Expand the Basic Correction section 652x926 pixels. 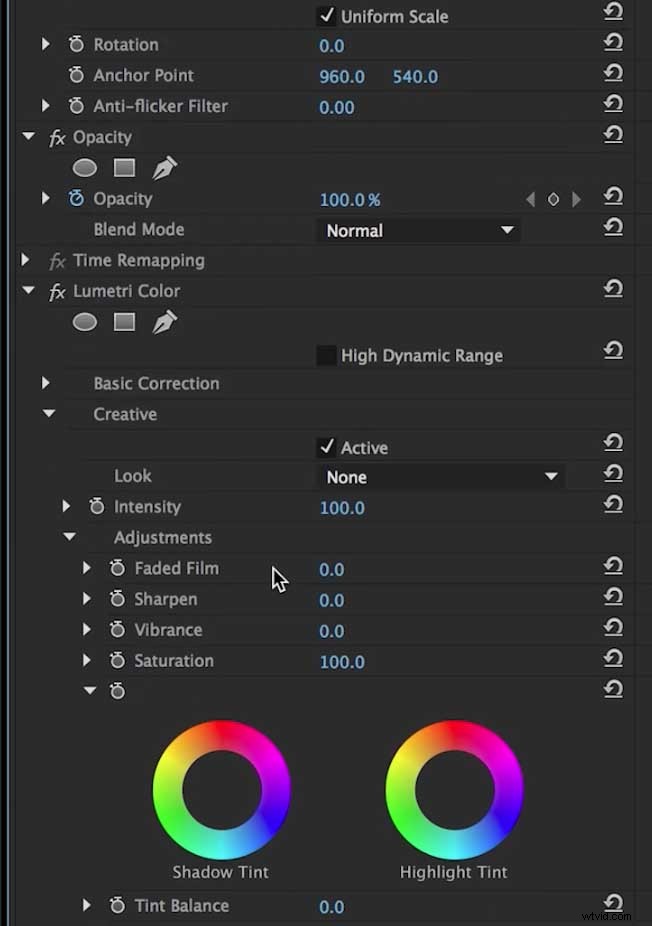[46, 383]
